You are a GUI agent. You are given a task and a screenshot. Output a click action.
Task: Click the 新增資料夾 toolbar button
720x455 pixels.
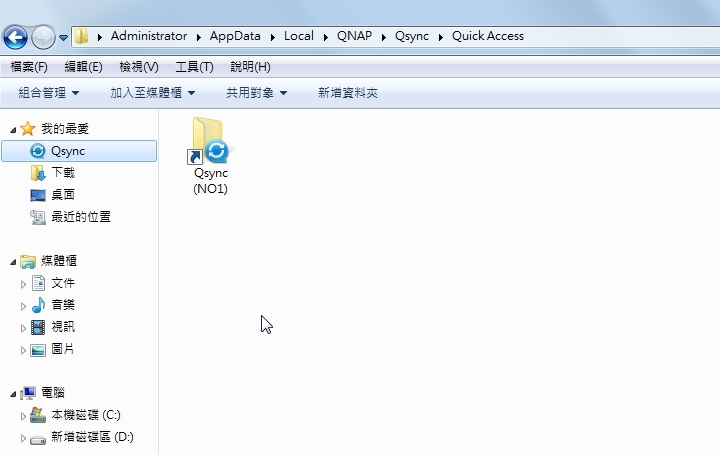348,93
